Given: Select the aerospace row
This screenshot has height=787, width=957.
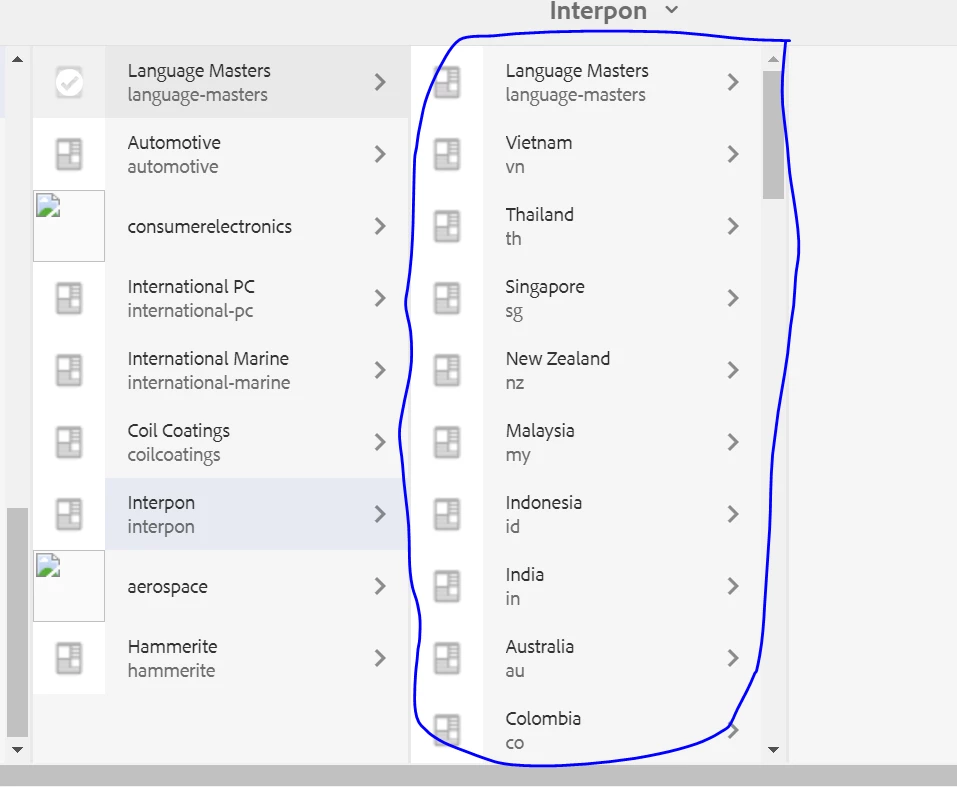Looking at the screenshot, I should pyautogui.click(x=220, y=586).
